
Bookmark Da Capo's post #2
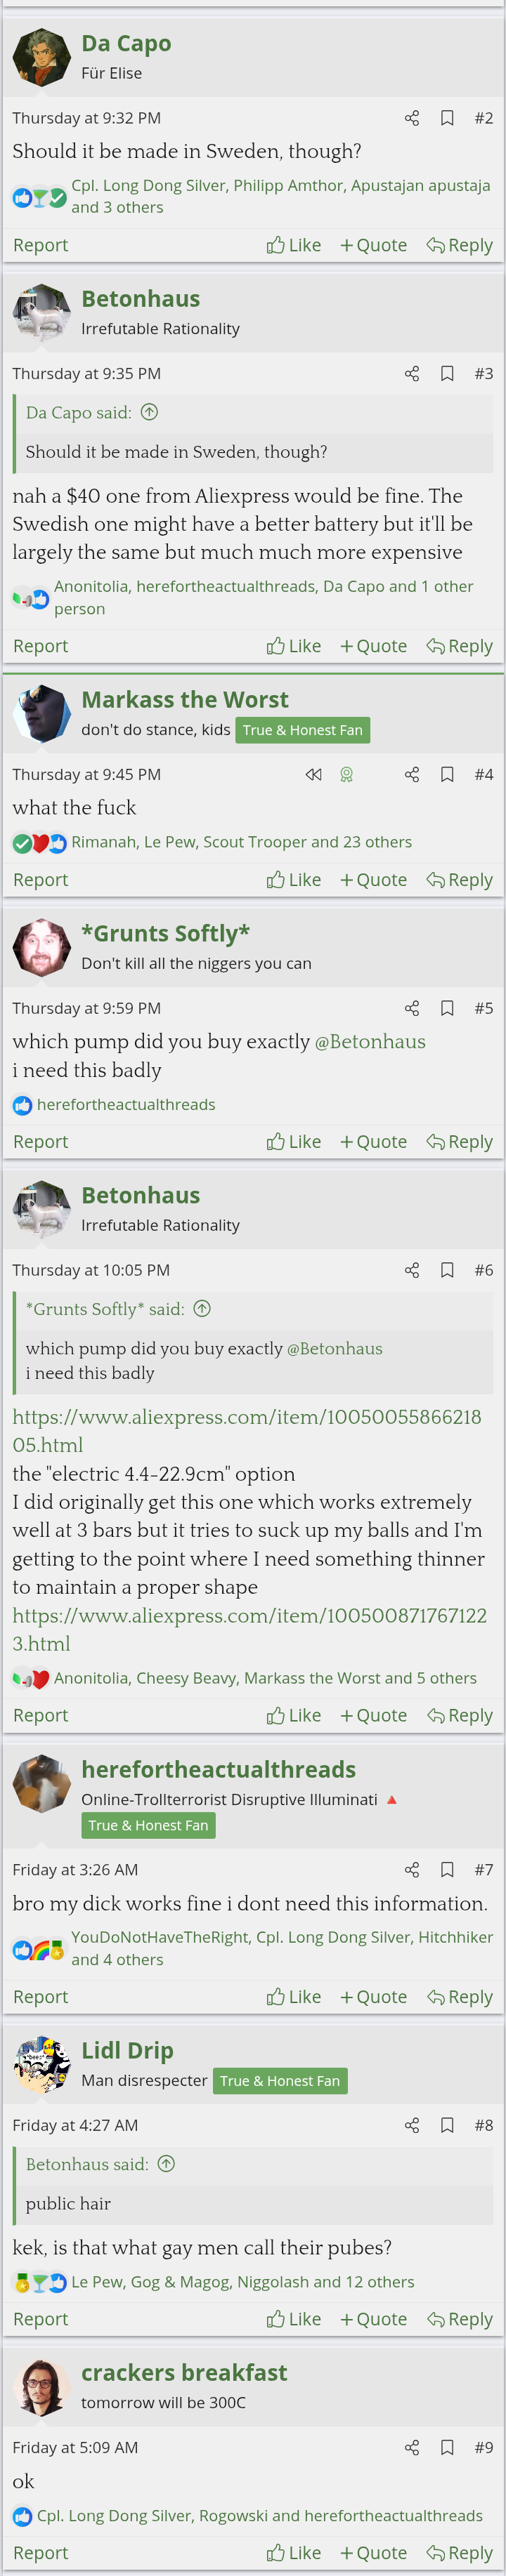tap(447, 118)
